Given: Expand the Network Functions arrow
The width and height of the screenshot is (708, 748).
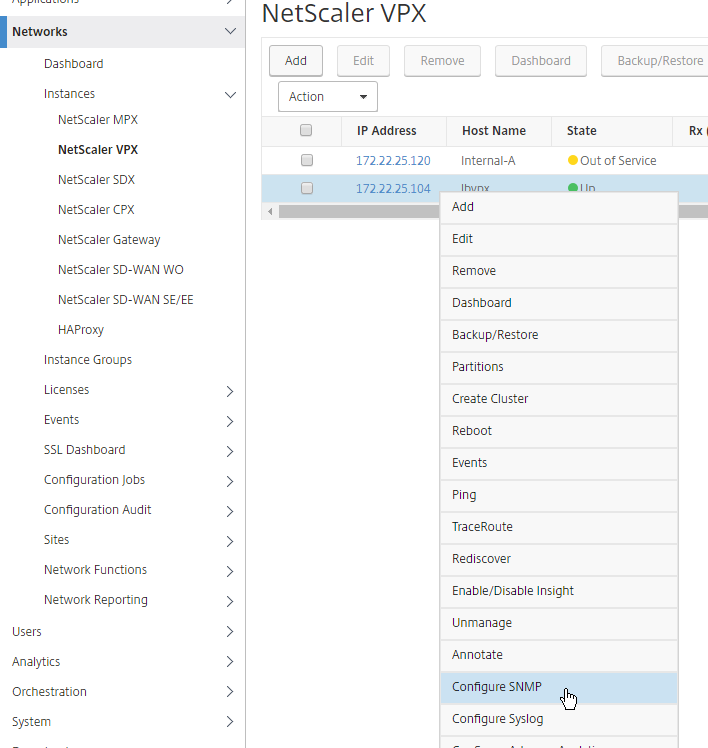Looking at the screenshot, I should (229, 571).
